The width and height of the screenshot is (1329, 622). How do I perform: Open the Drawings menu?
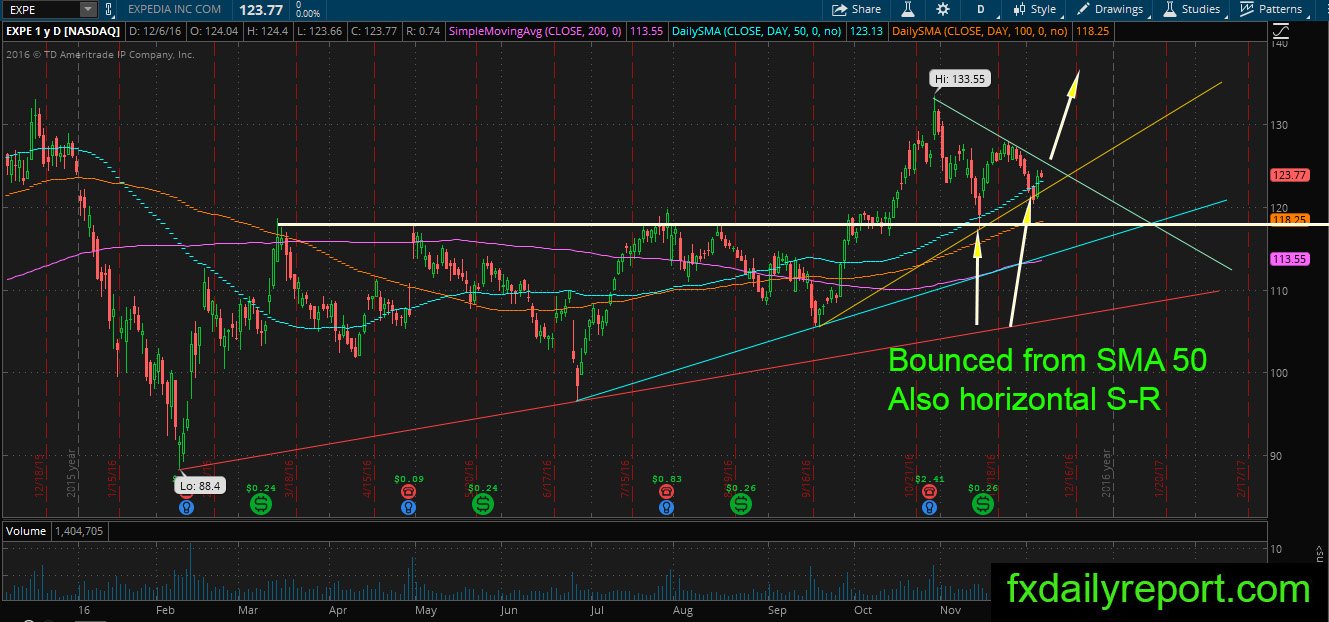point(1109,9)
